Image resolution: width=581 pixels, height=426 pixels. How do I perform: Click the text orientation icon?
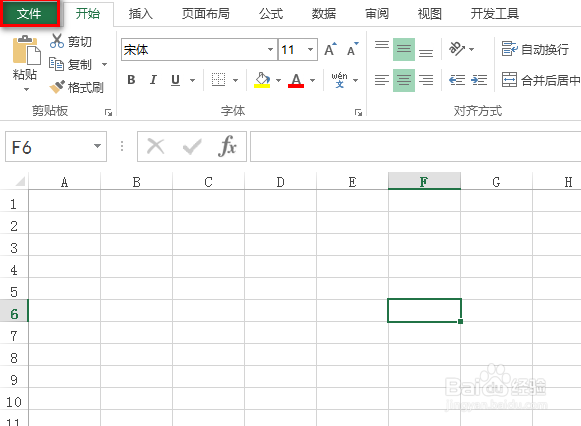[x=457, y=49]
